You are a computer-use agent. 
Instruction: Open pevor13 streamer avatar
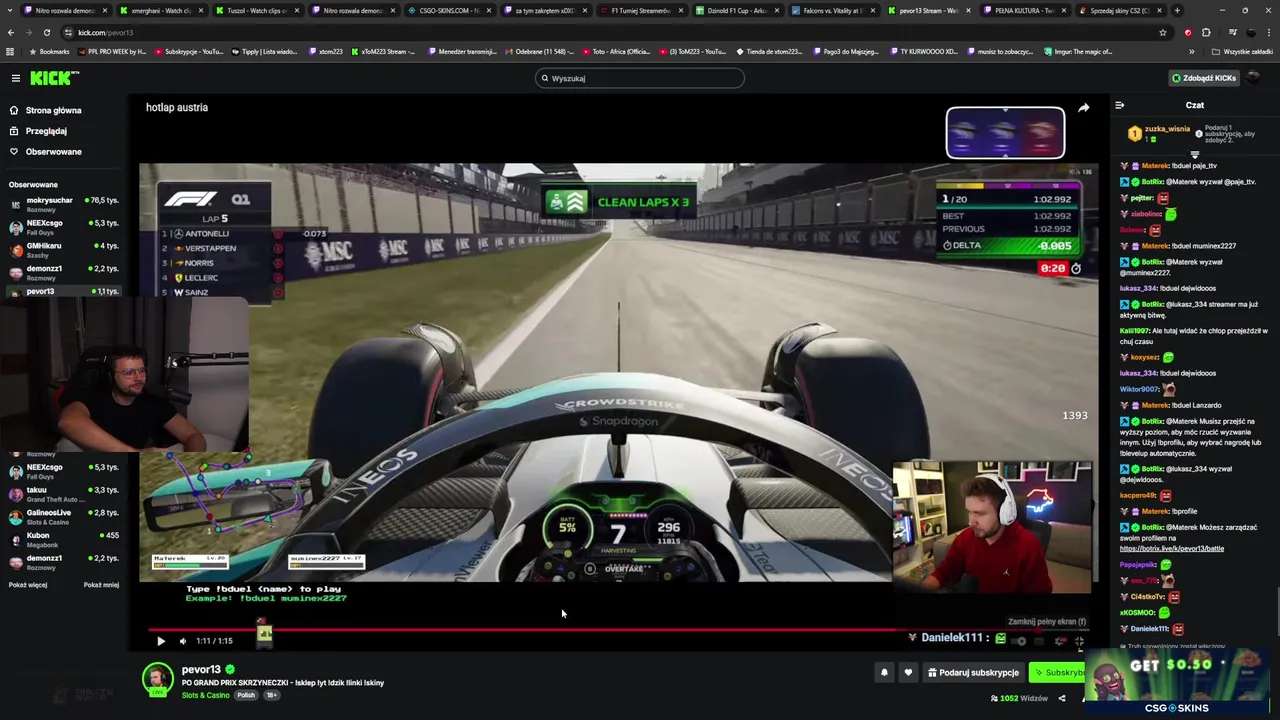pos(157,678)
